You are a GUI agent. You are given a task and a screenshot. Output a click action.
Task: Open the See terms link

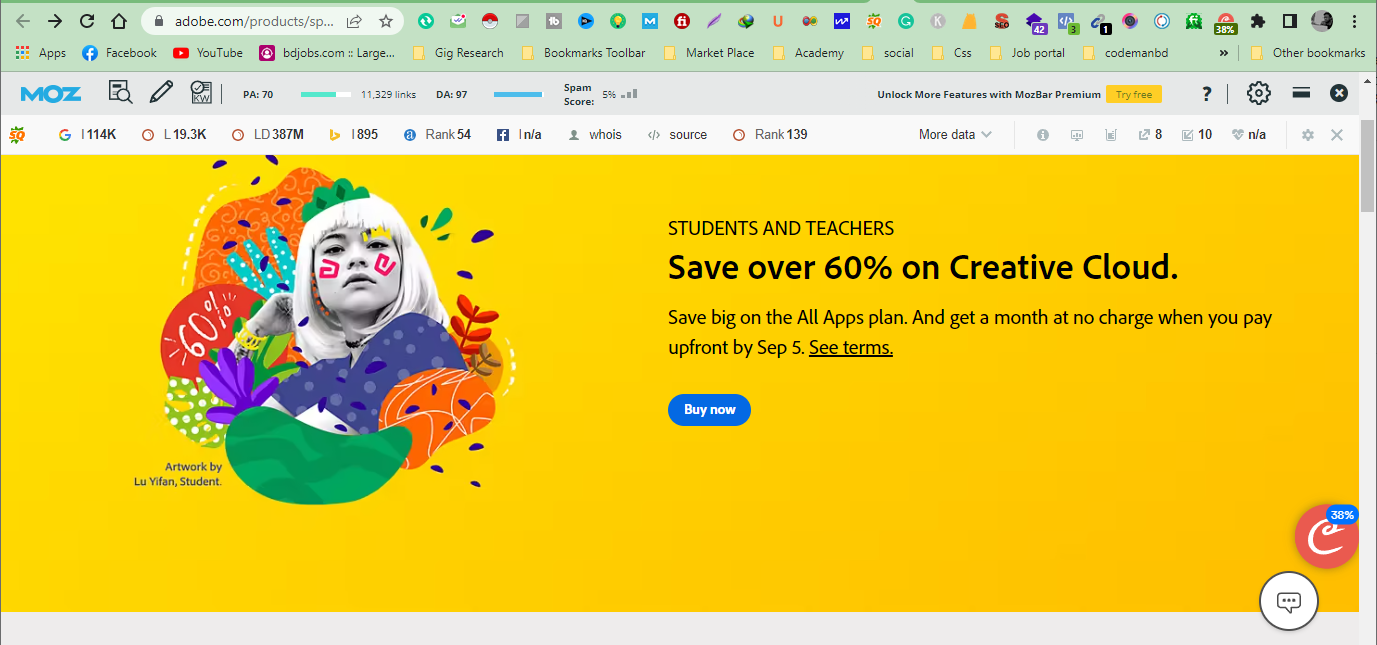tap(850, 347)
